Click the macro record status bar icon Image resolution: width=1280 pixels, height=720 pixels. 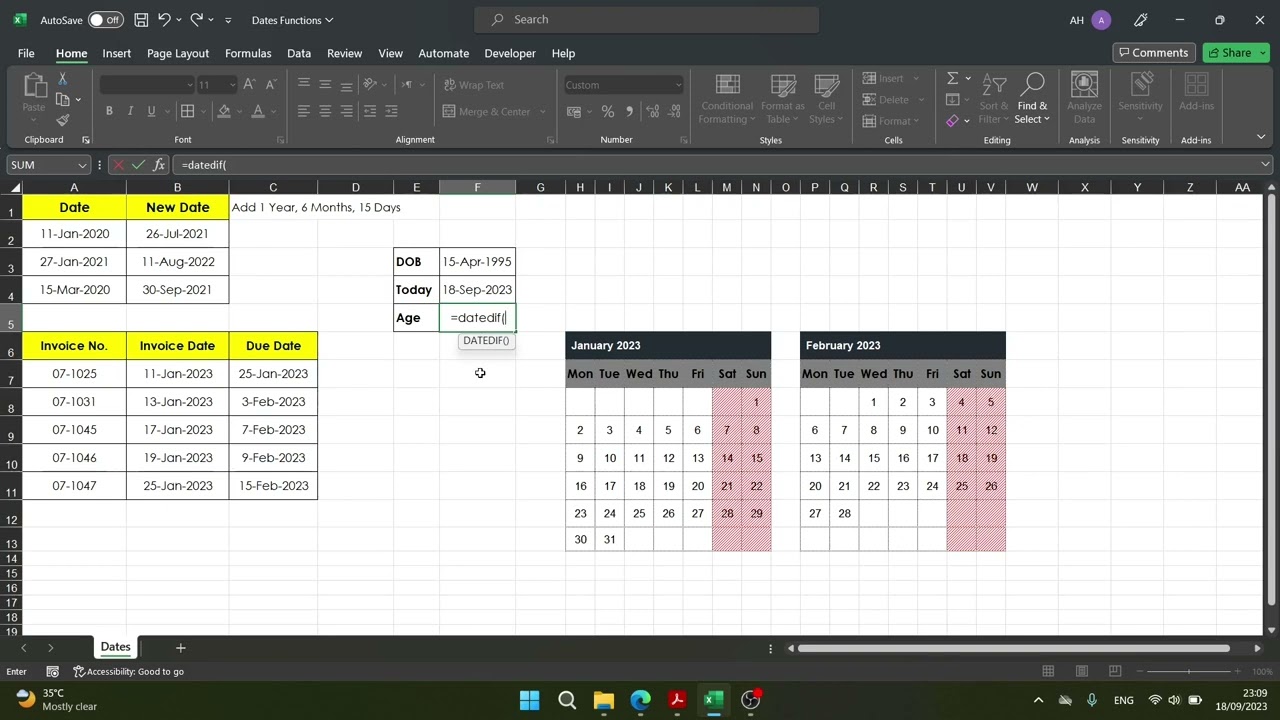point(52,671)
